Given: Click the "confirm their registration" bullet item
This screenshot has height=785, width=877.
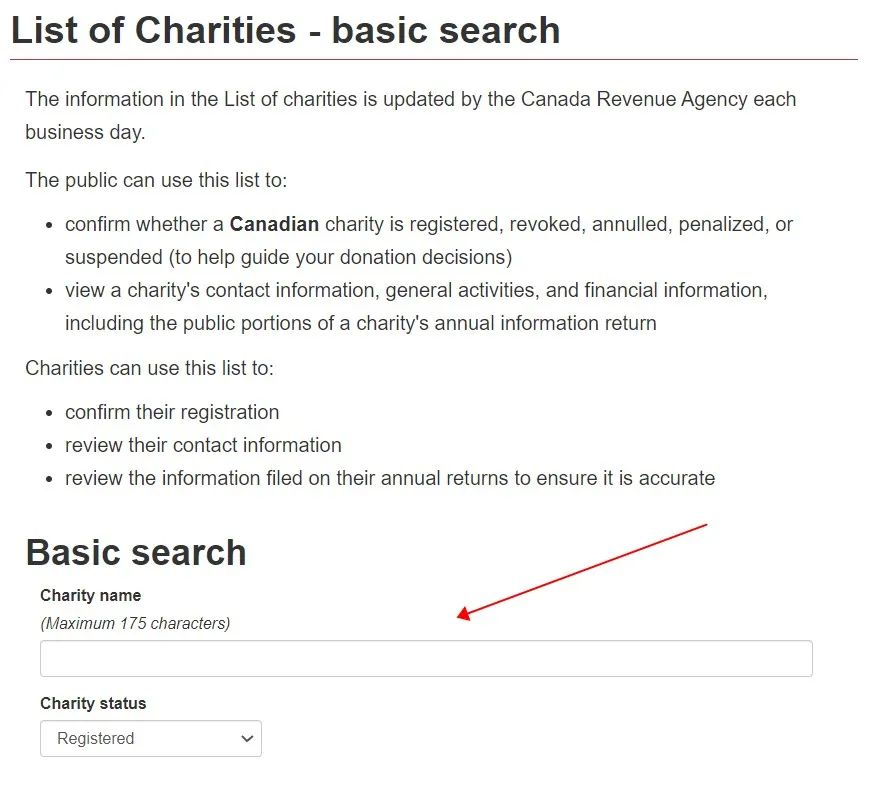Looking at the screenshot, I should pos(172,412).
